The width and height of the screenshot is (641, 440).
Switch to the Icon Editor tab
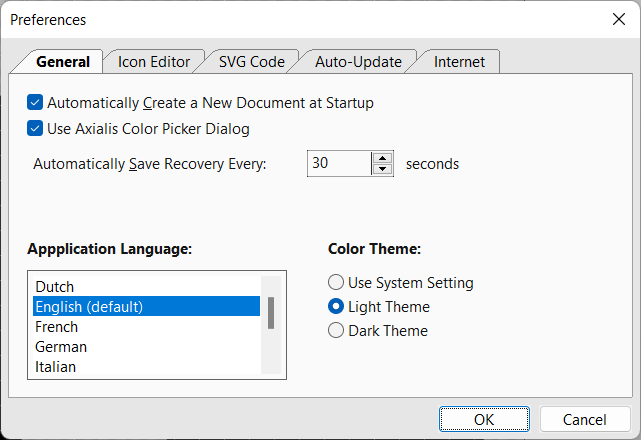pos(154,62)
